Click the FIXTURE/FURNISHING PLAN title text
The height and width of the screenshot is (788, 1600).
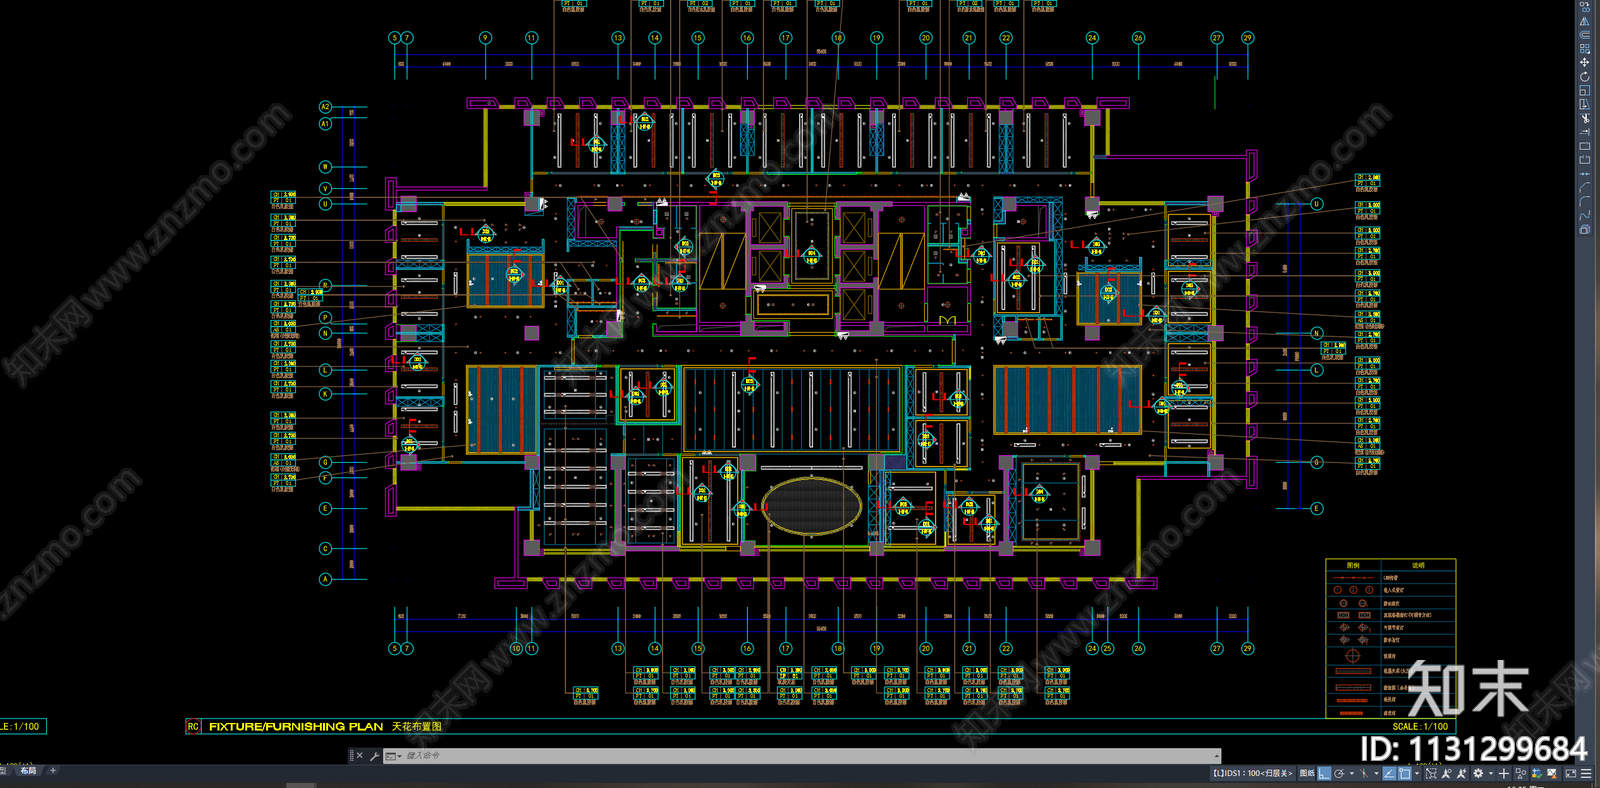[296, 727]
